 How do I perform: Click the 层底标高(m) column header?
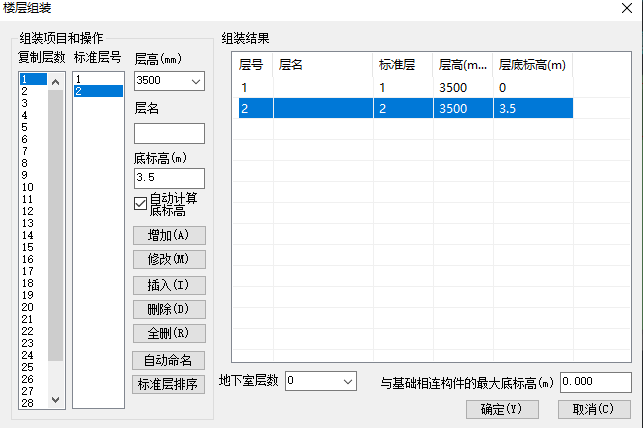(x=533, y=65)
